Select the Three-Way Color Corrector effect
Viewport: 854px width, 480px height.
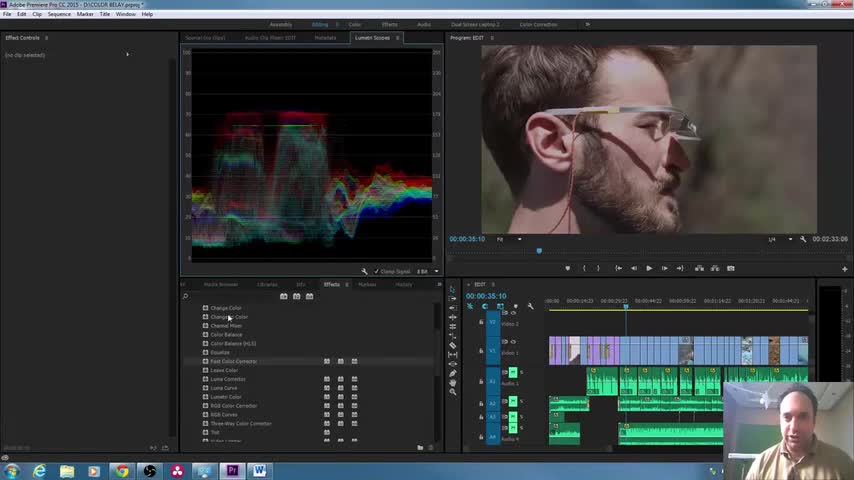241,423
